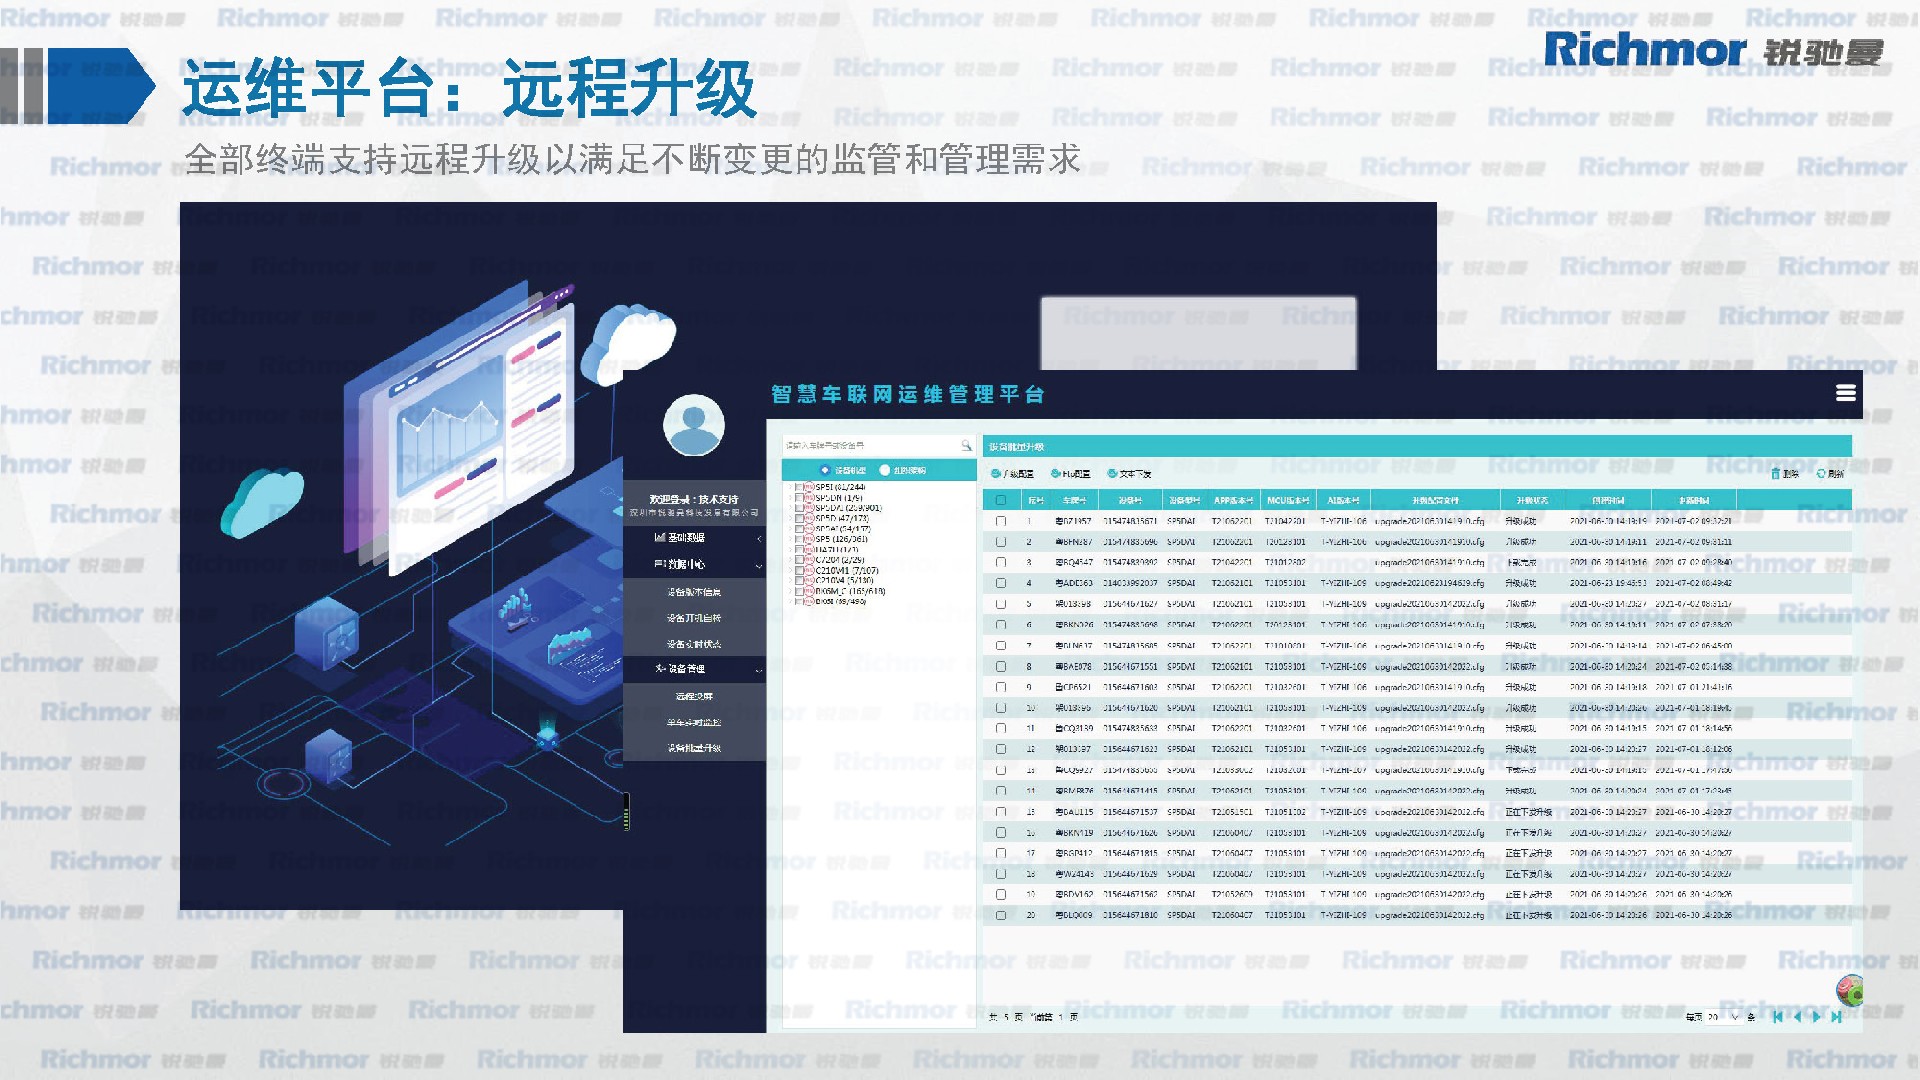Click the floating round icon above pagination

(1850, 990)
